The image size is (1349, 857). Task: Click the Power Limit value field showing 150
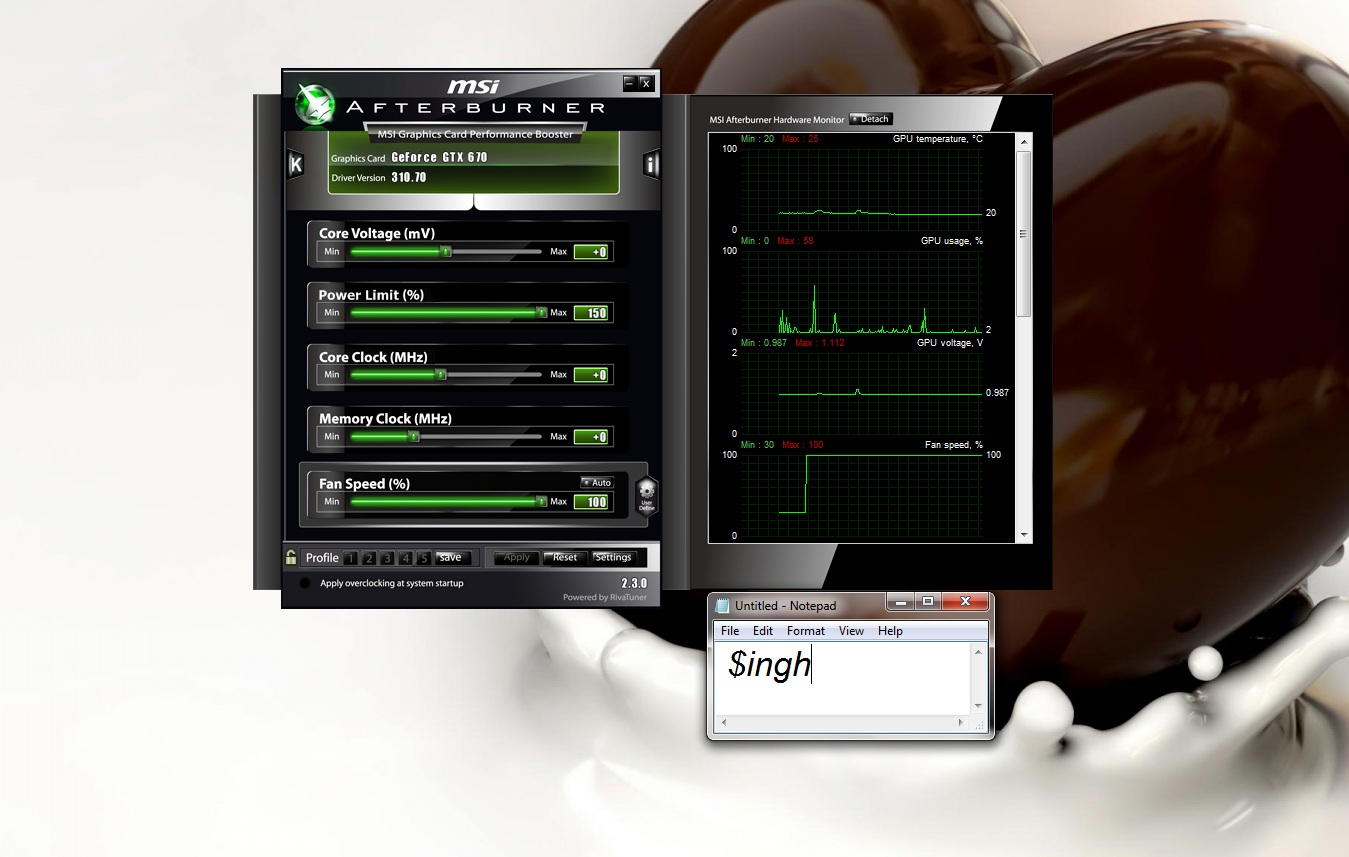[591, 313]
